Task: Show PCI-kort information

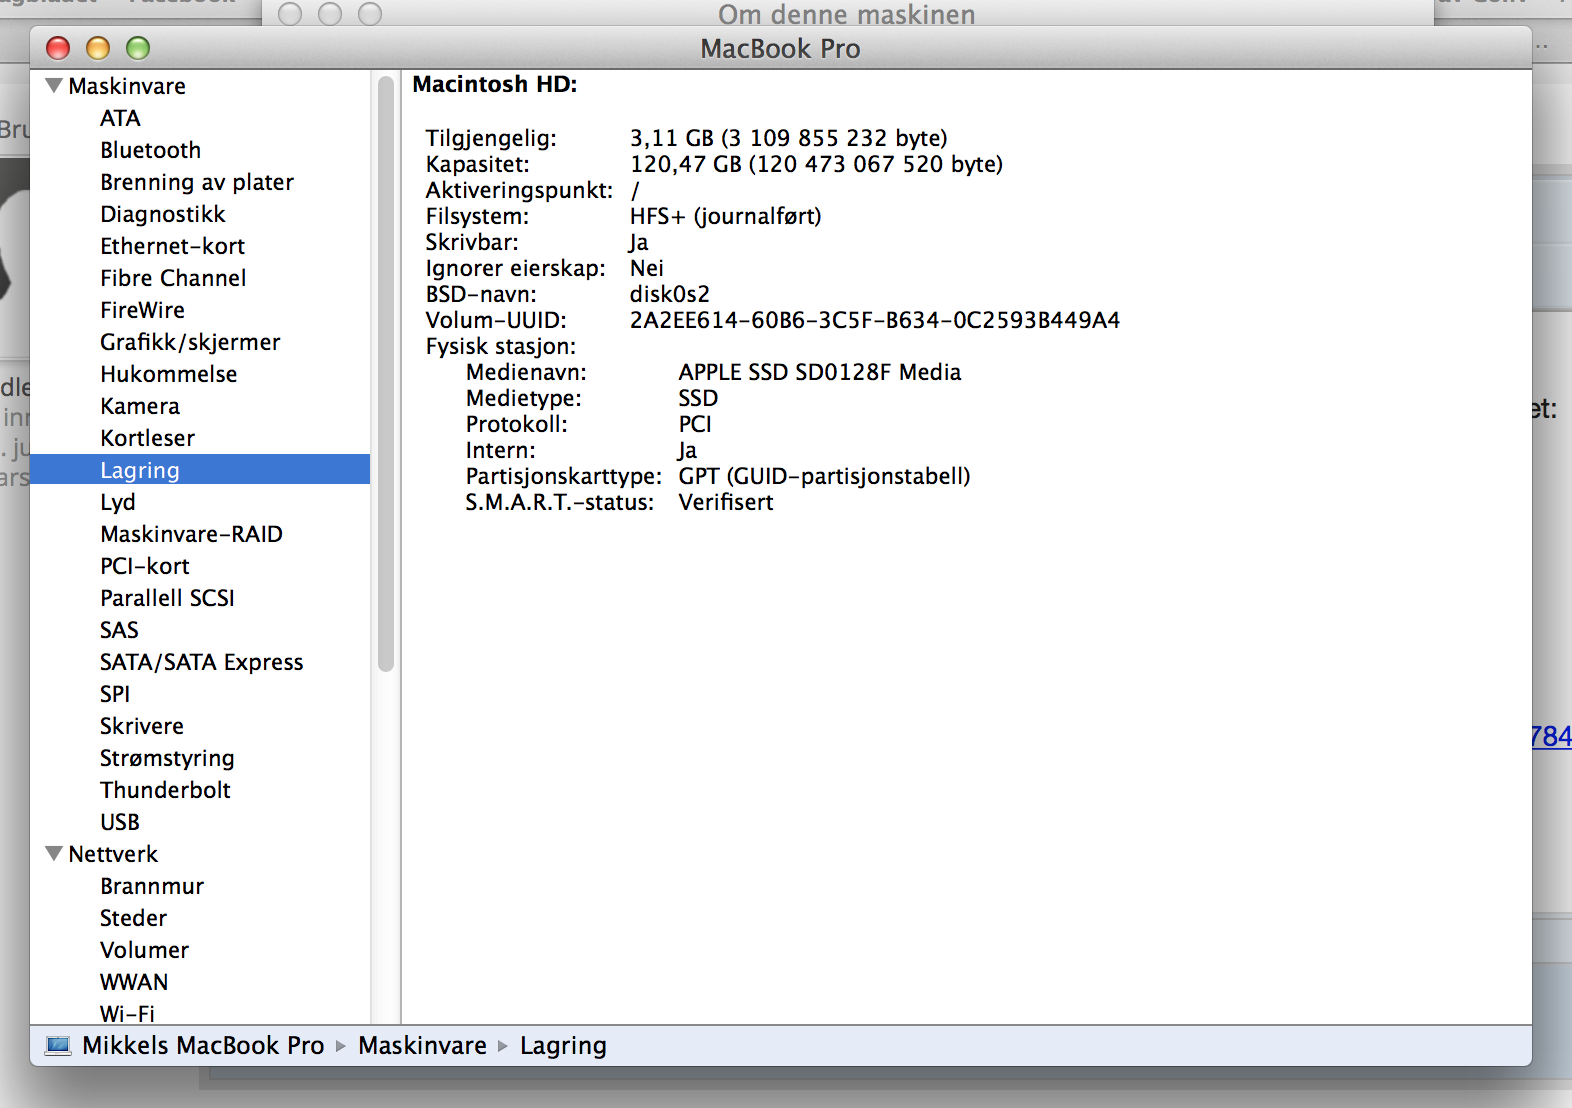Action: coord(144,566)
